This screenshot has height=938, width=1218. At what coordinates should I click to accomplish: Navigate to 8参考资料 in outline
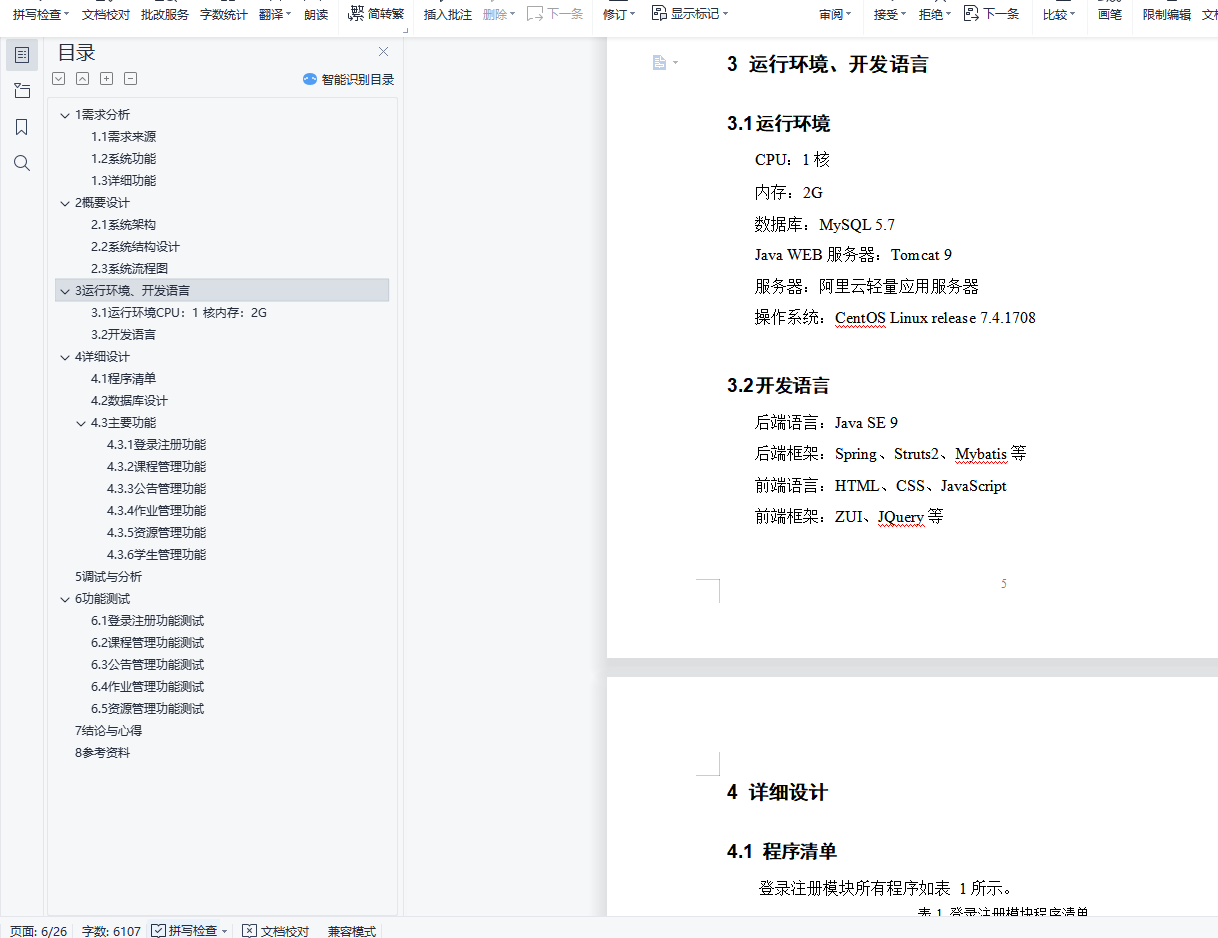(102, 753)
